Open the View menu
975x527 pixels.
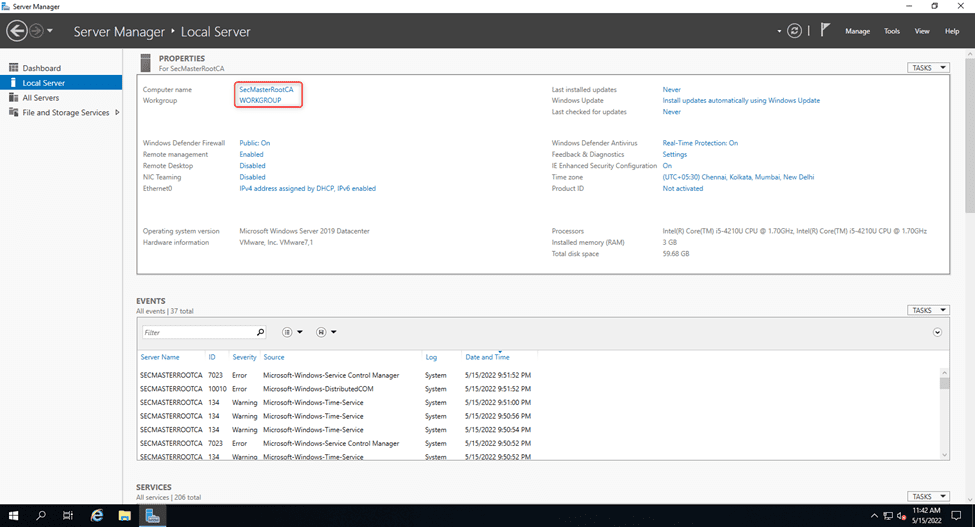click(922, 31)
